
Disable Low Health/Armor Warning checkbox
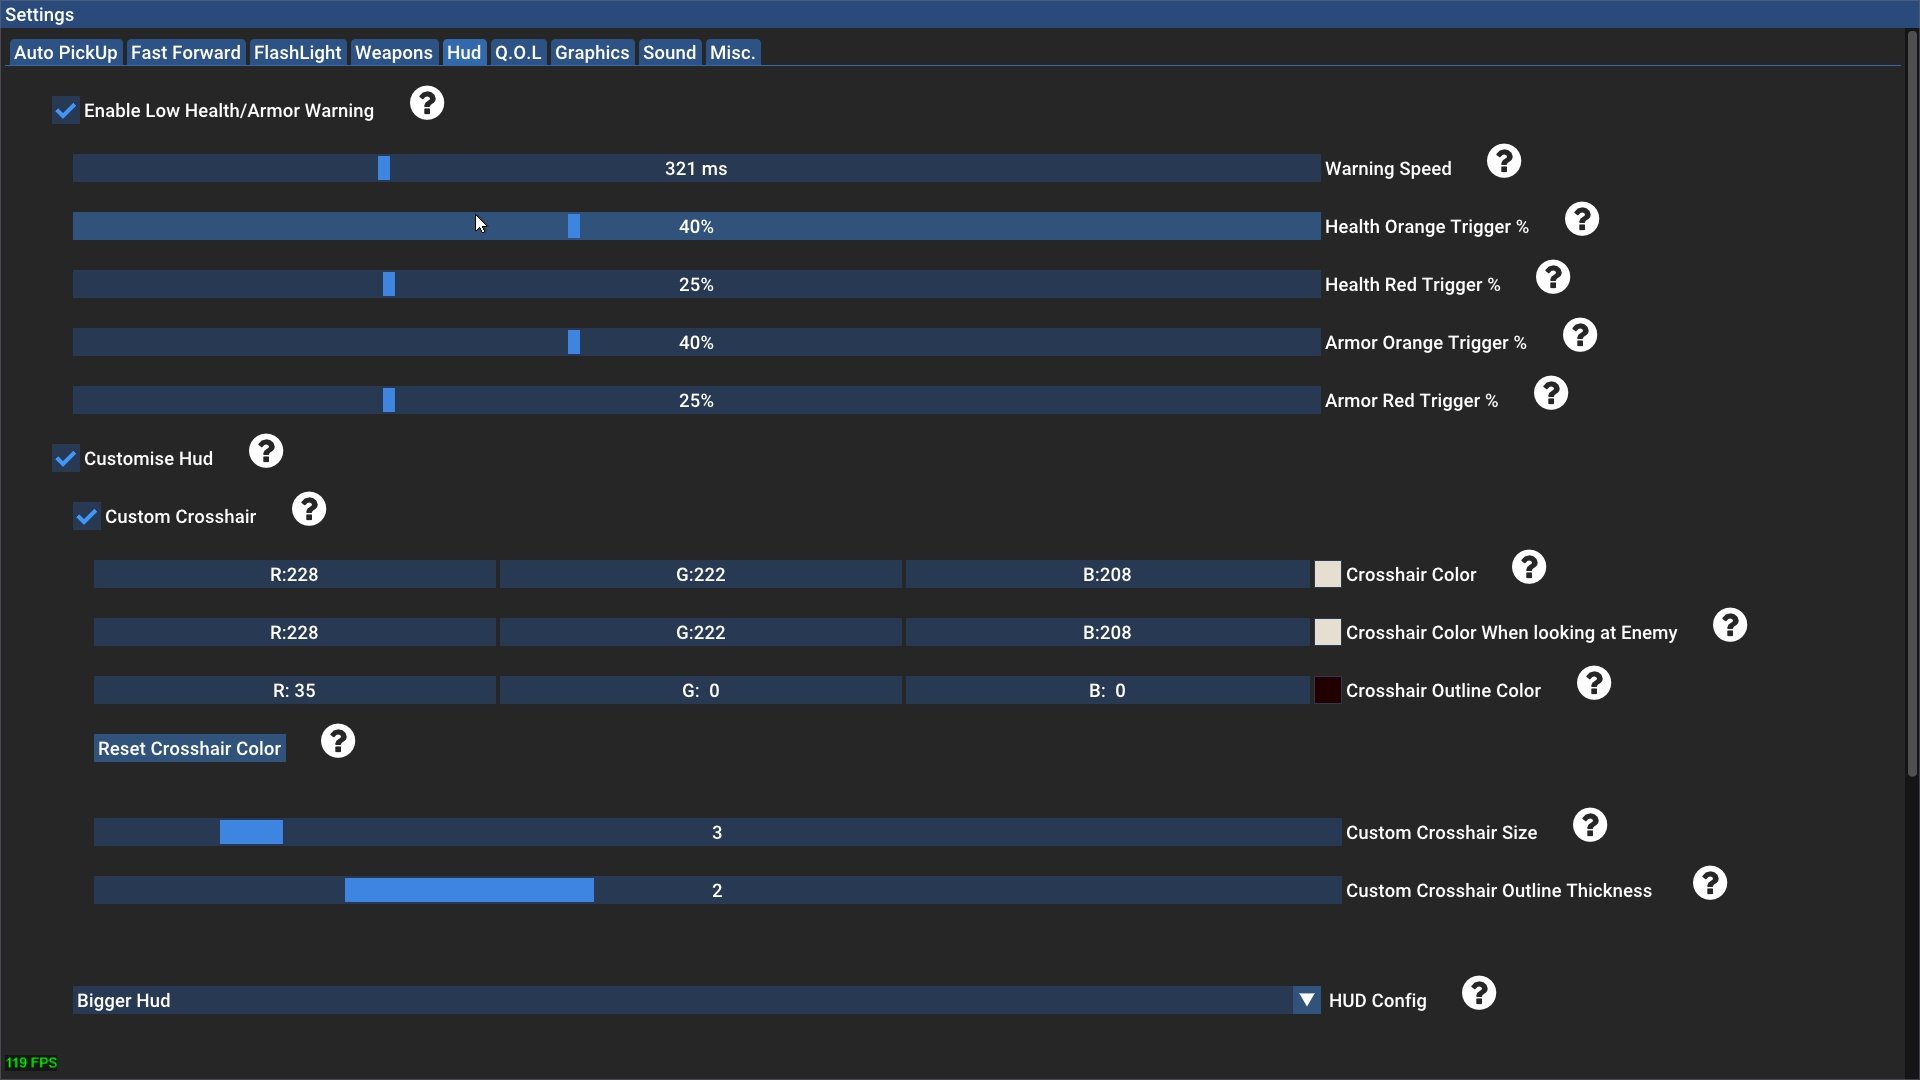point(66,111)
